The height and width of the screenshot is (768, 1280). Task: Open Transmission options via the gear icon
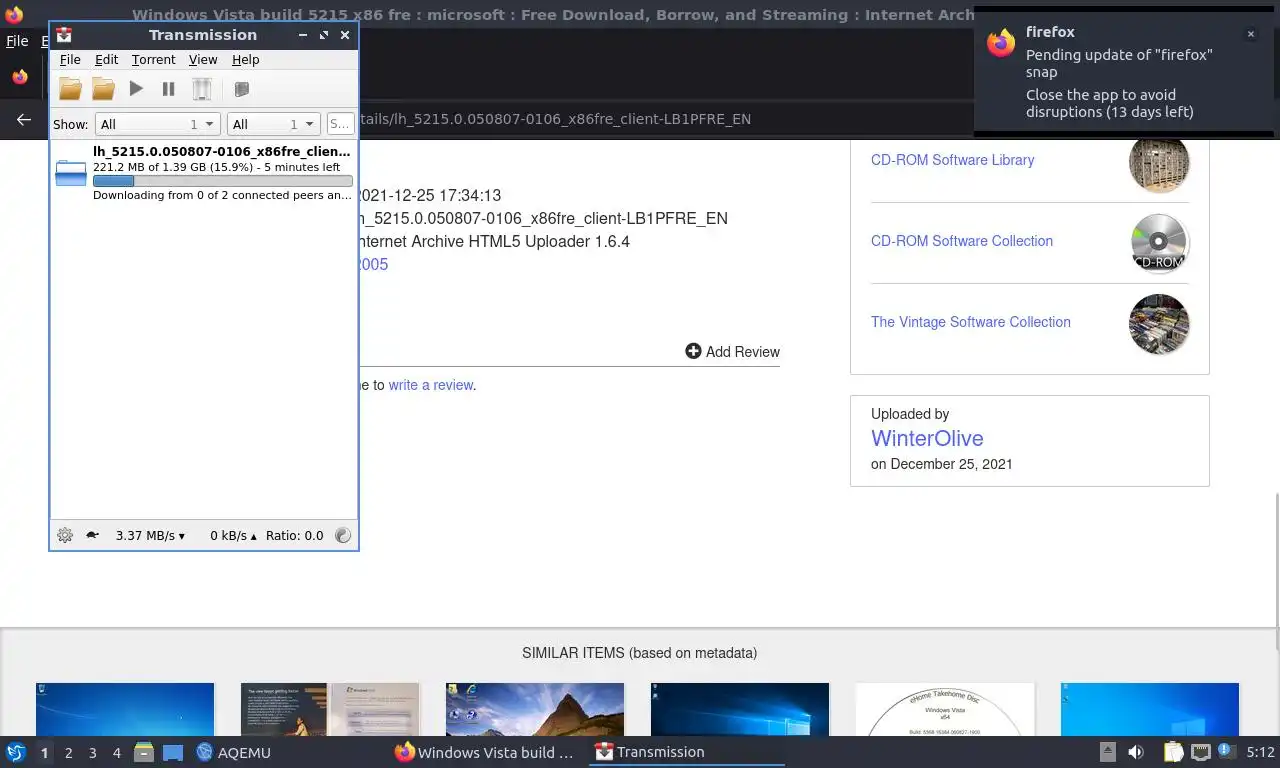[65, 535]
